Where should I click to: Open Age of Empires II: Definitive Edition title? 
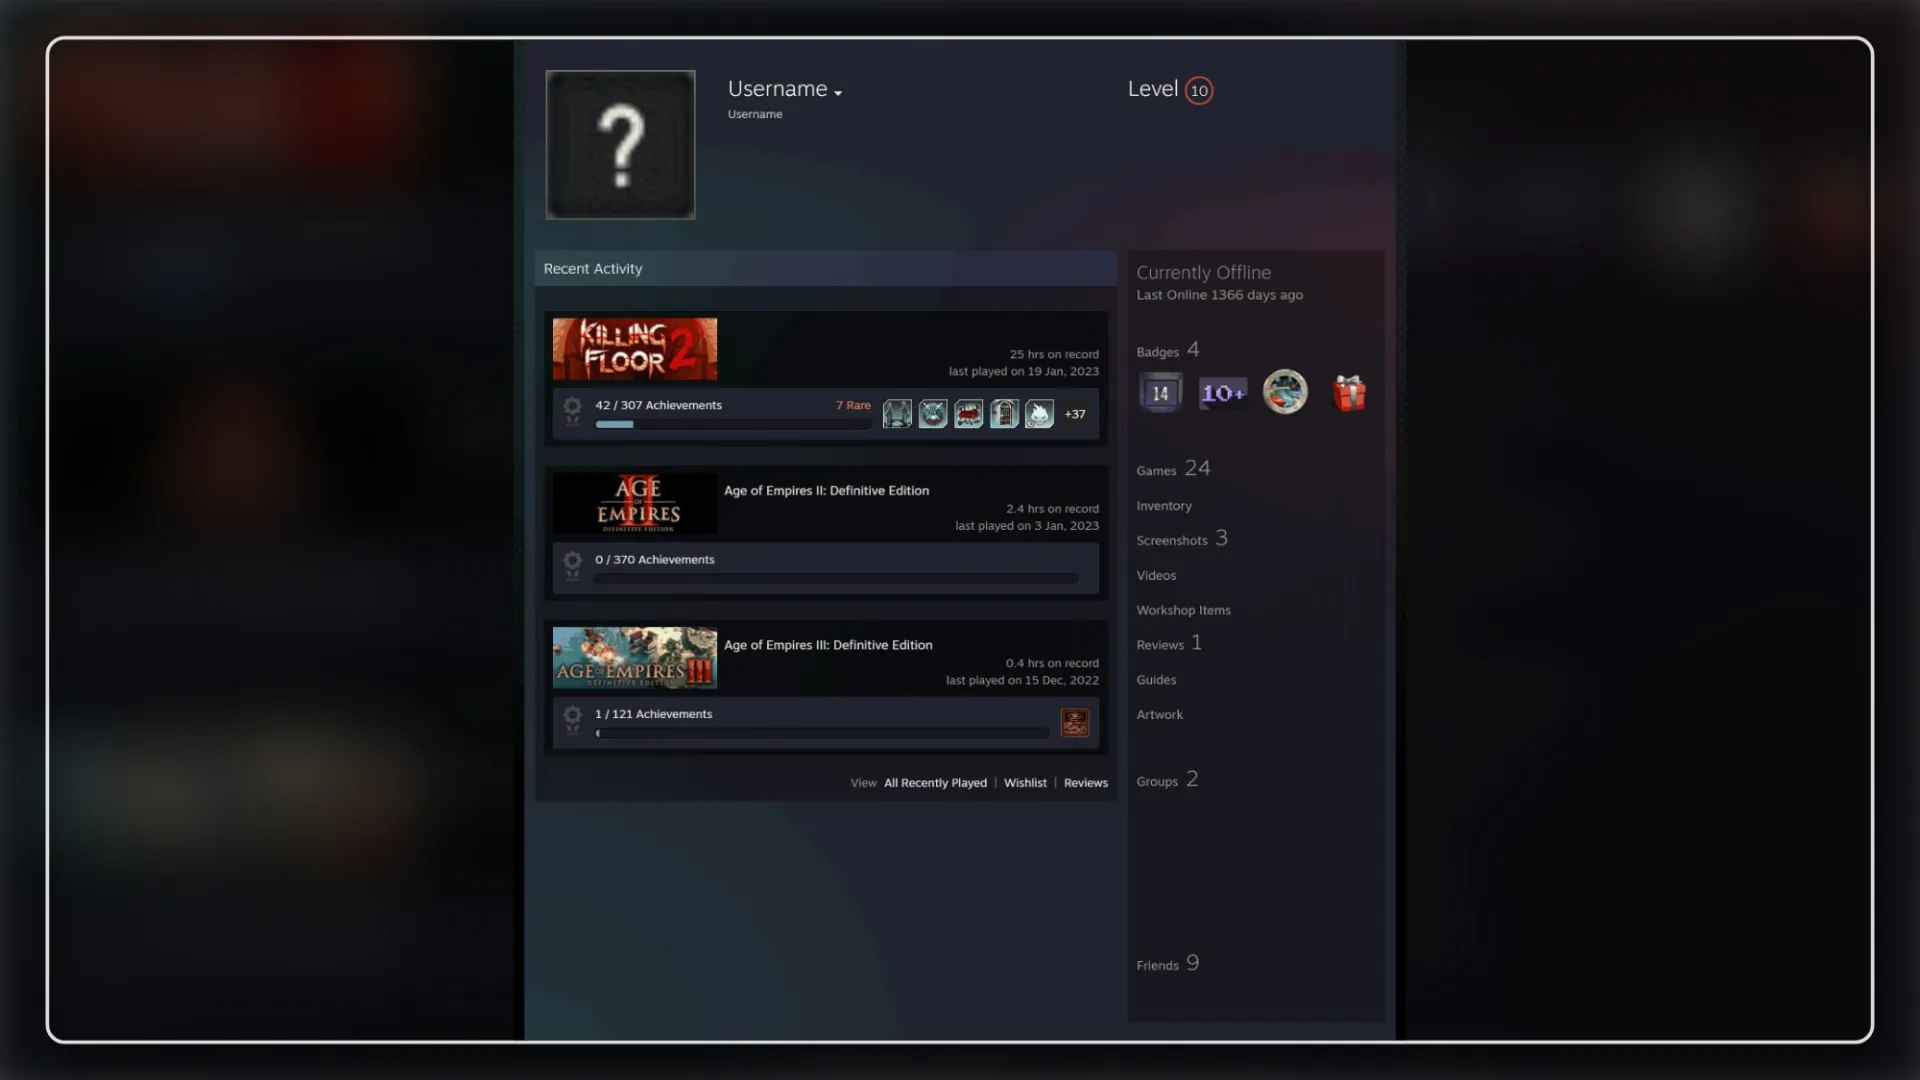826,490
